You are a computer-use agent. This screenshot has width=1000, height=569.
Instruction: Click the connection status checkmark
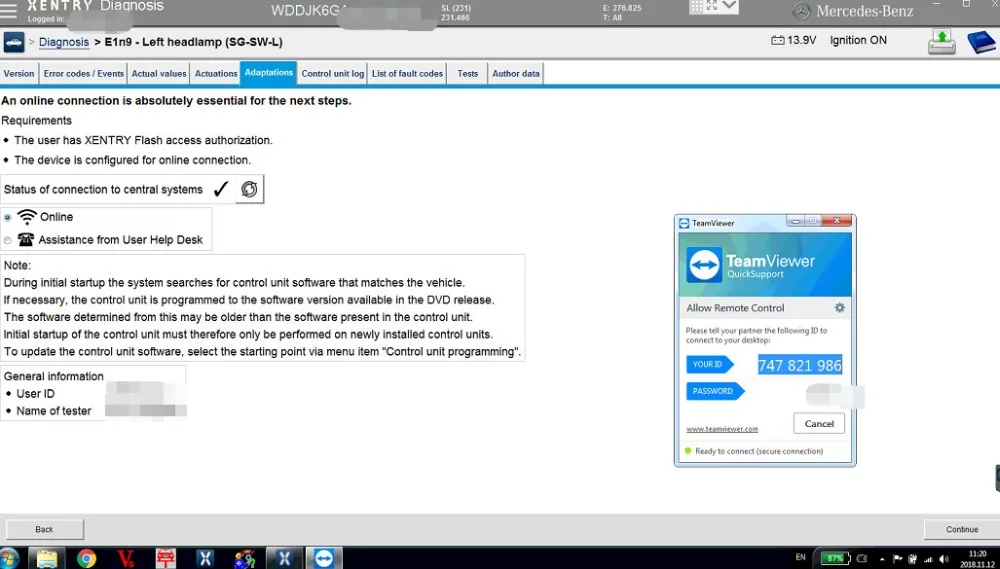tap(221, 189)
